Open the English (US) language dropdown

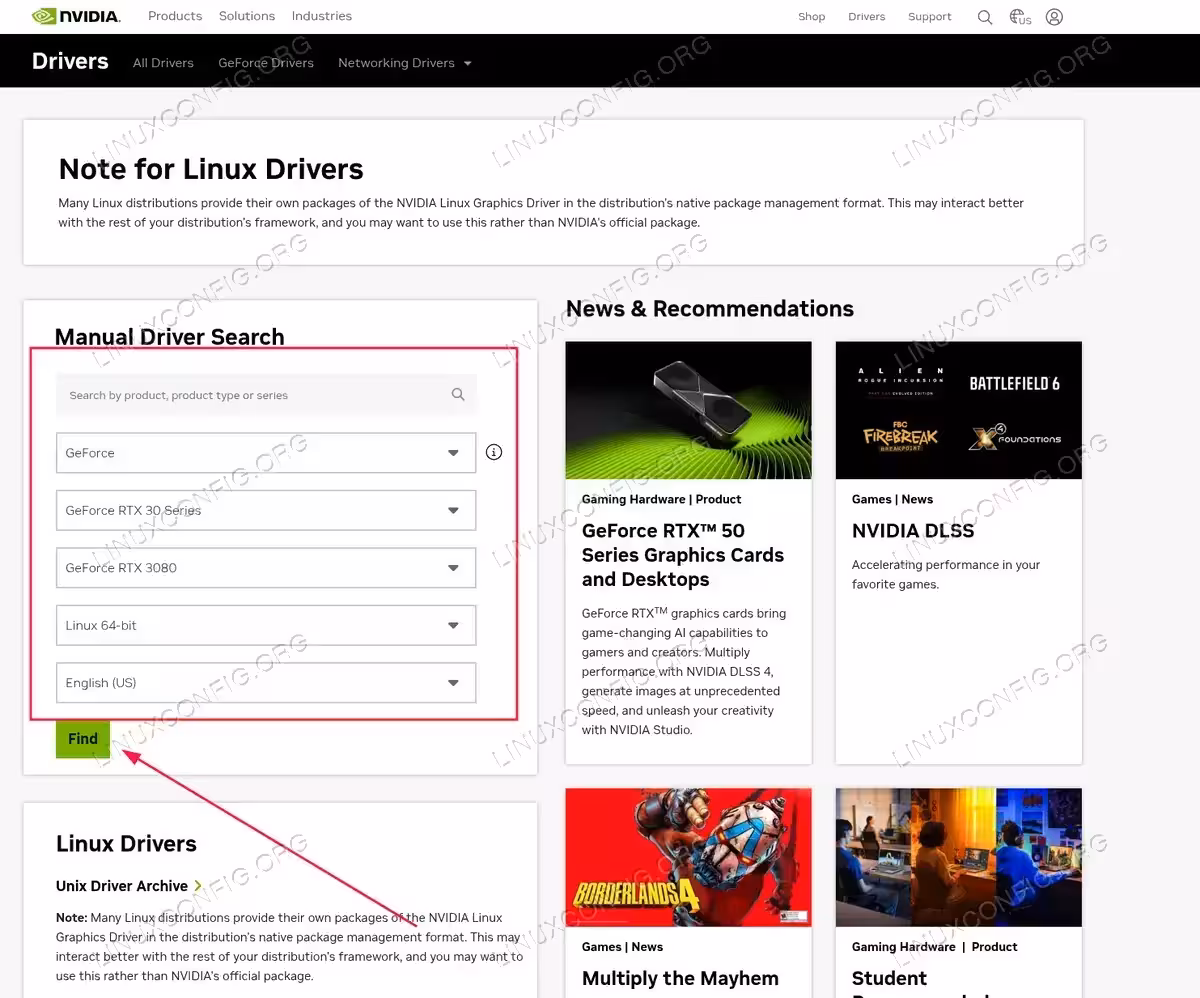point(266,683)
